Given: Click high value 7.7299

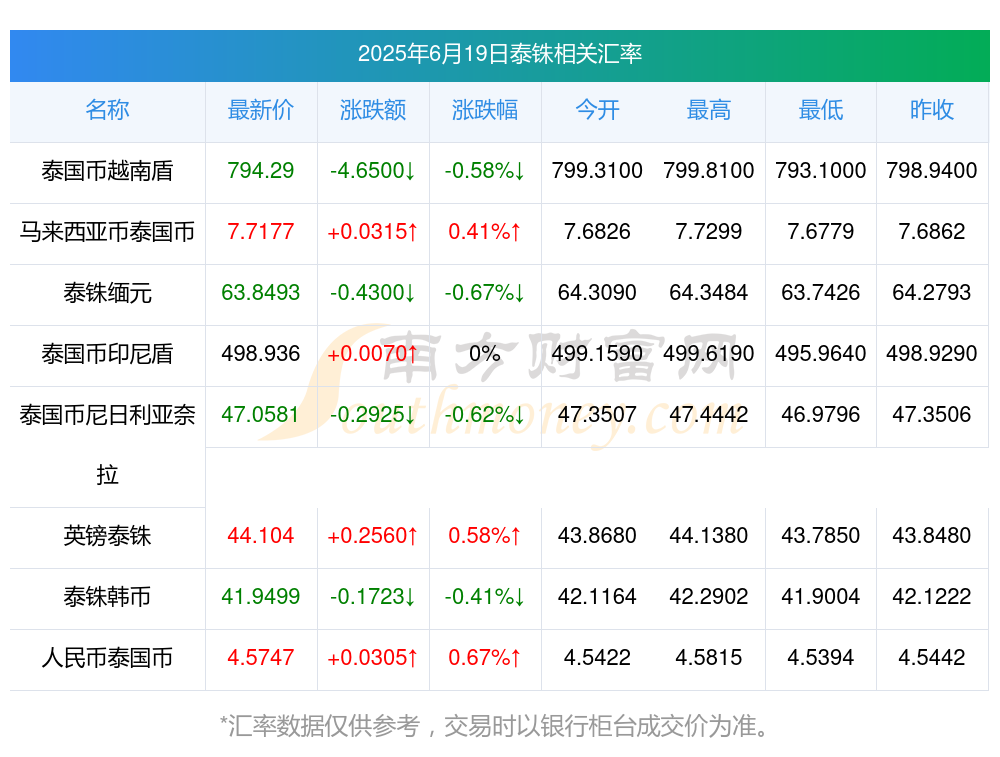Looking at the screenshot, I should tap(709, 232).
